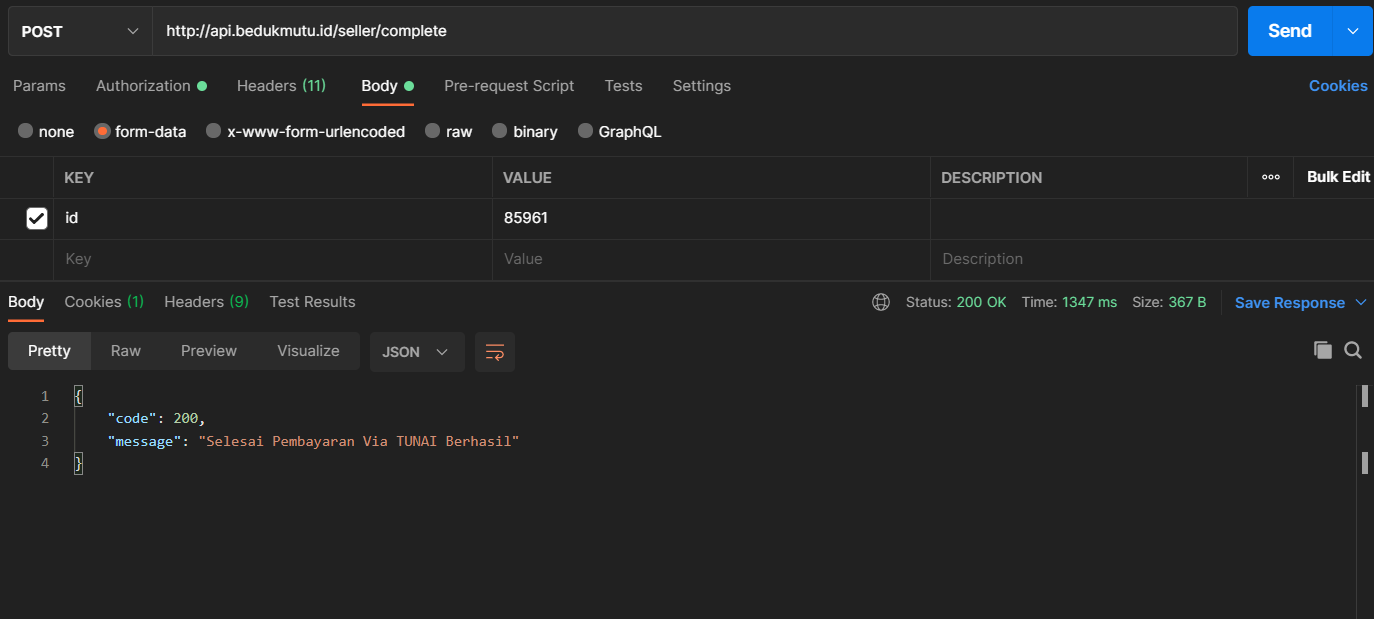Open the Cookies link
This screenshot has width=1374, height=619.
point(1337,86)
